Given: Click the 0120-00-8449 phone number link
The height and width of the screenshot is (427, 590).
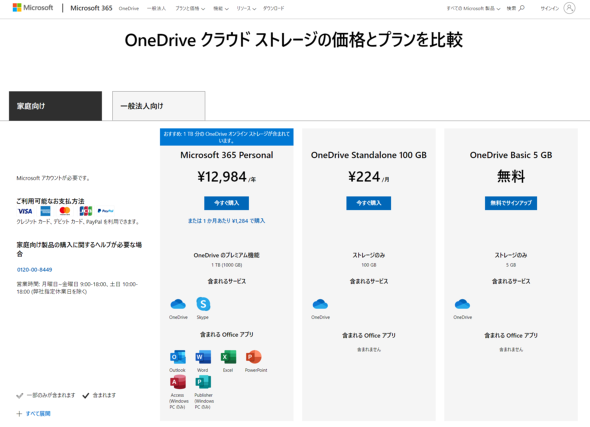Looking at the screenshot, I should (35, 270).
